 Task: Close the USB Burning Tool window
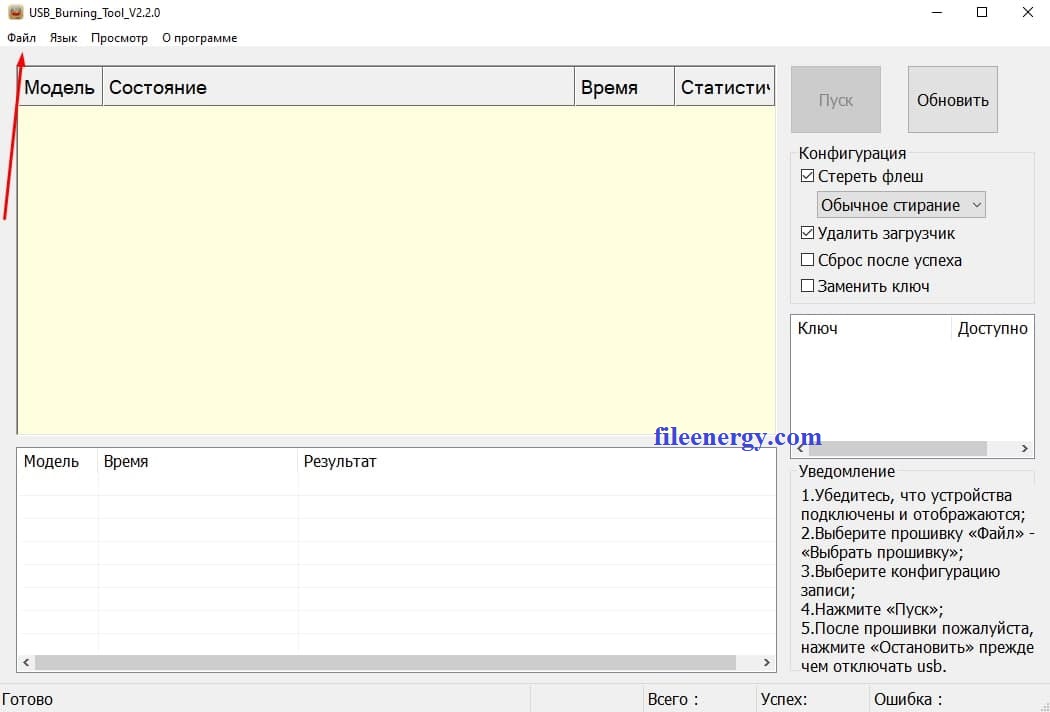tap(1027, 12)
